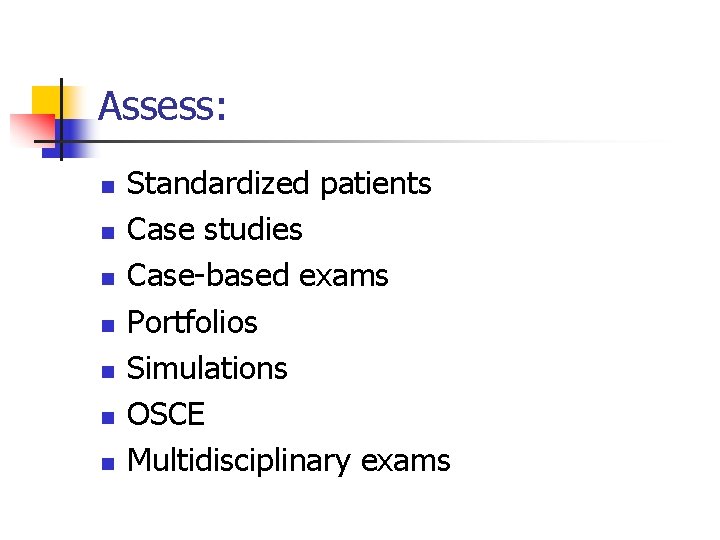Screen dimensions: 720x540
Task: Click the "Case studies" line
Action: pos(214,230)
